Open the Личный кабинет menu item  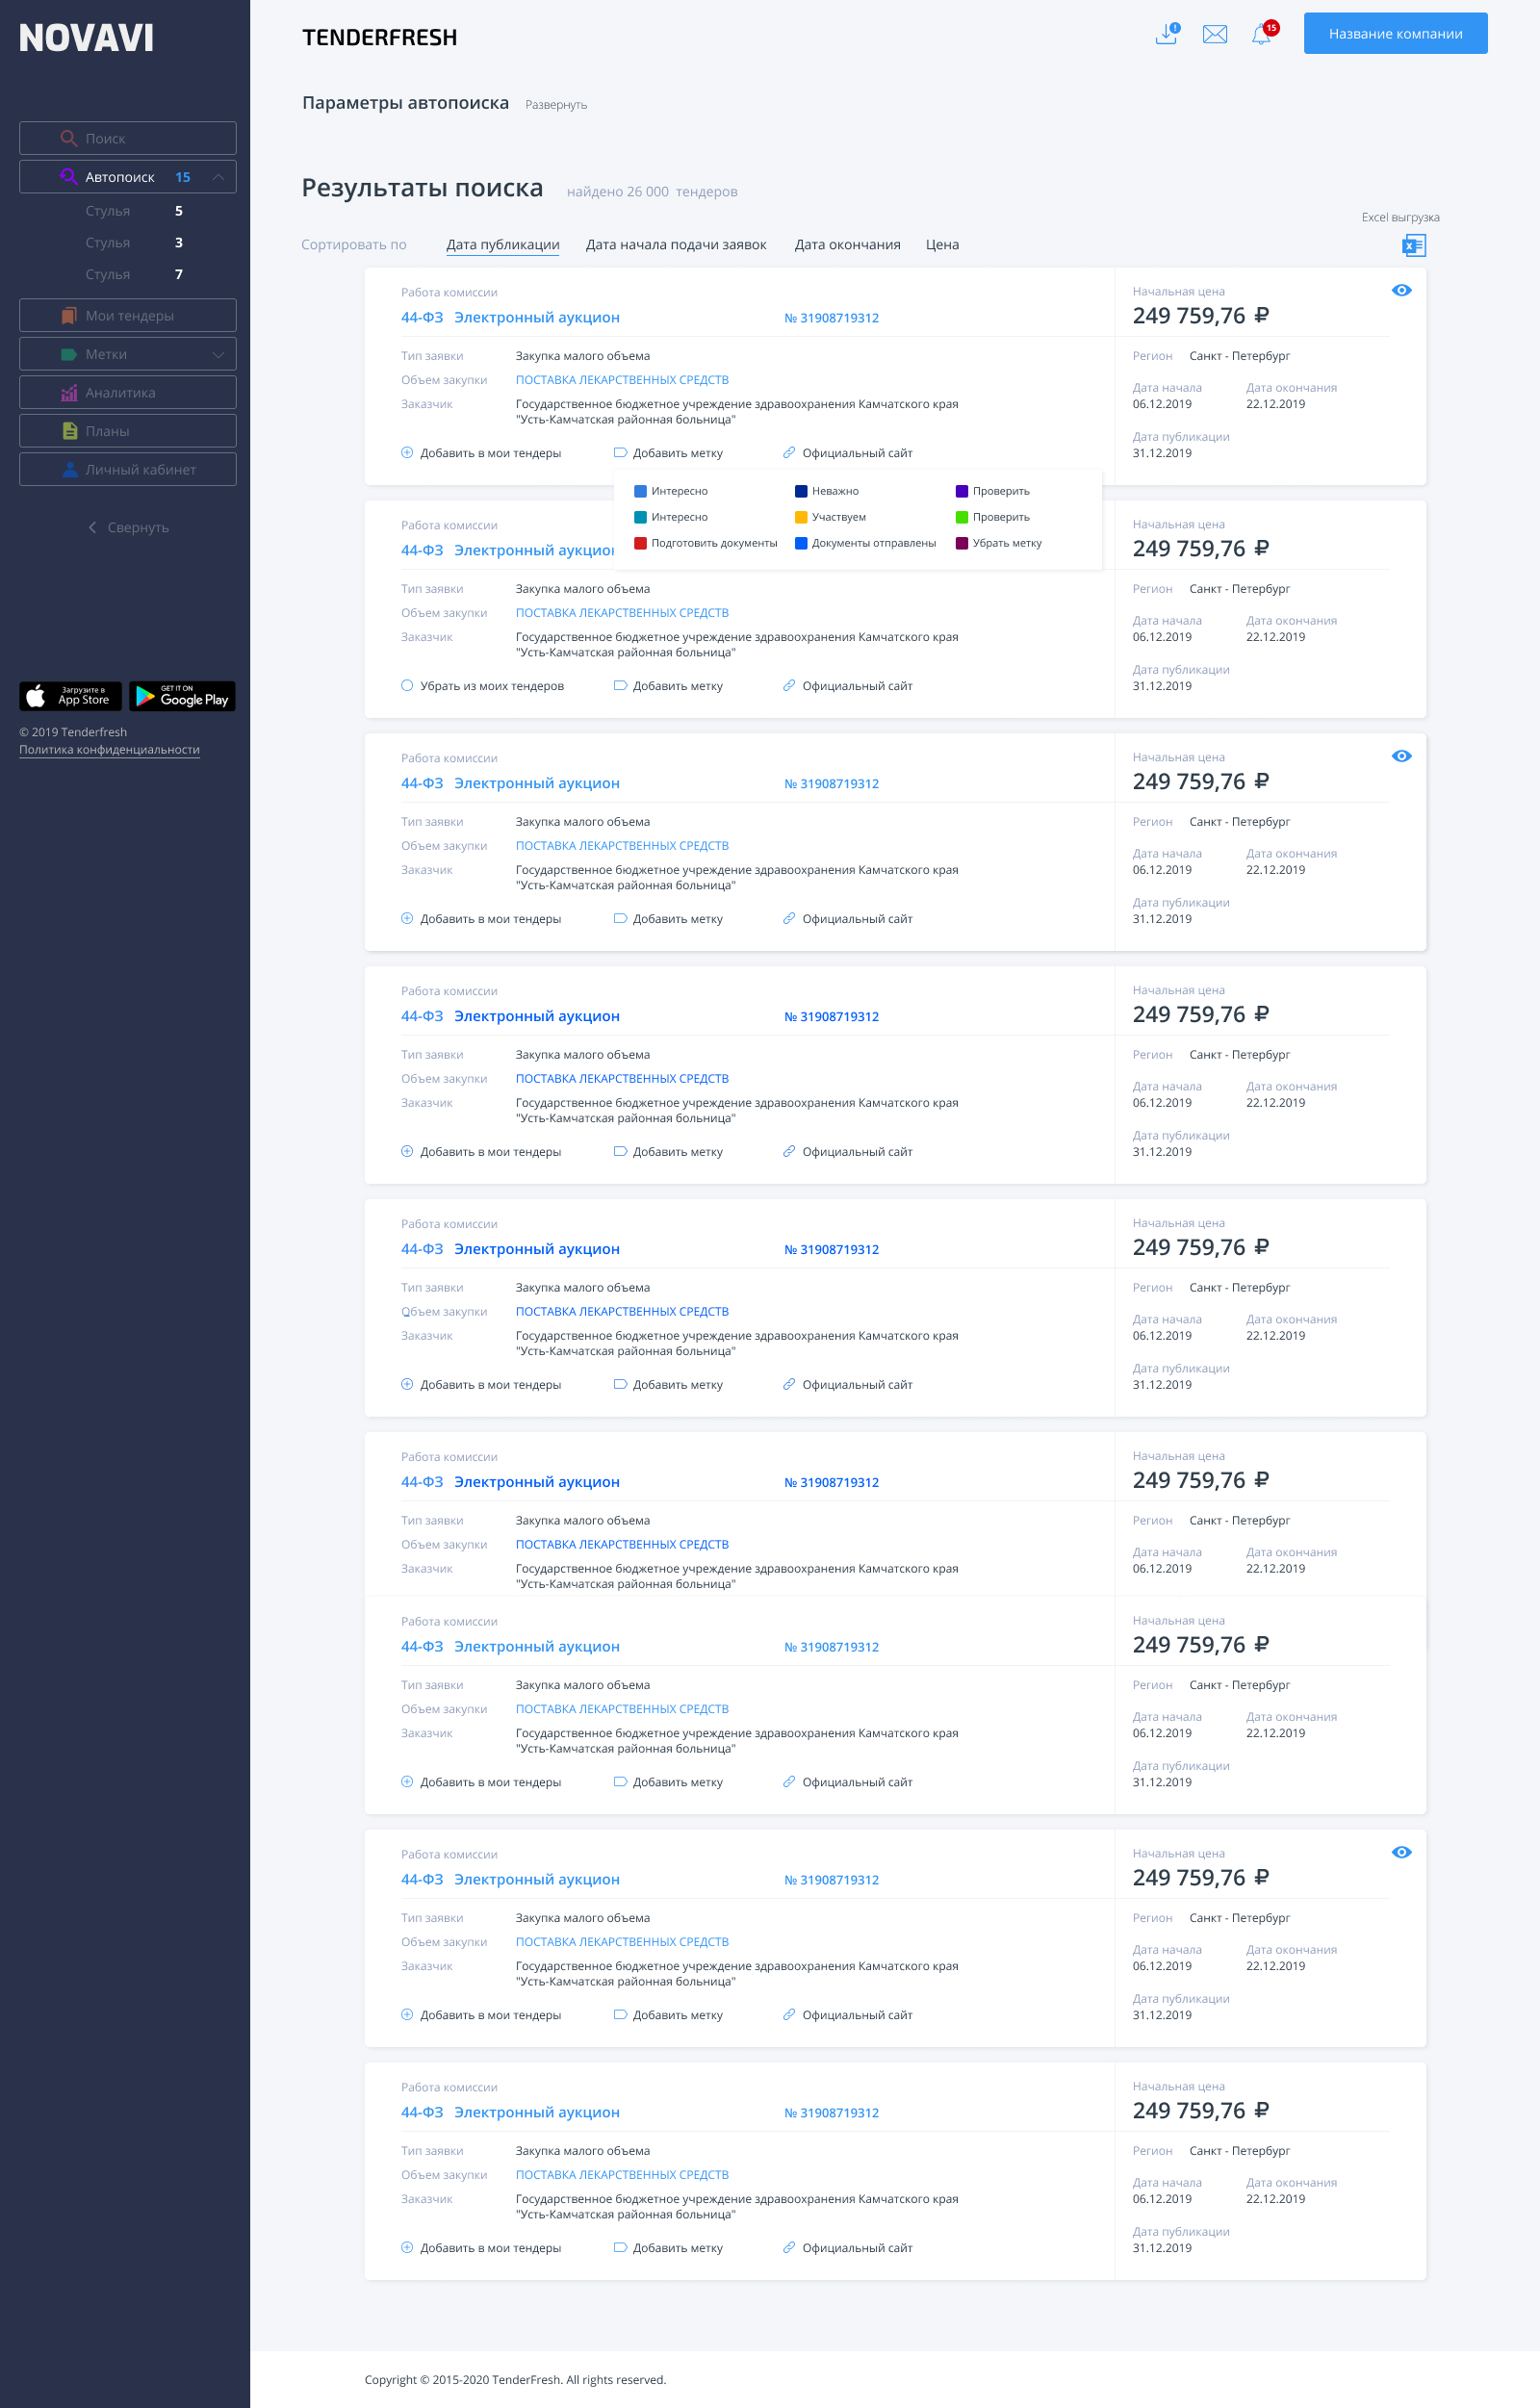pos(128,469)
